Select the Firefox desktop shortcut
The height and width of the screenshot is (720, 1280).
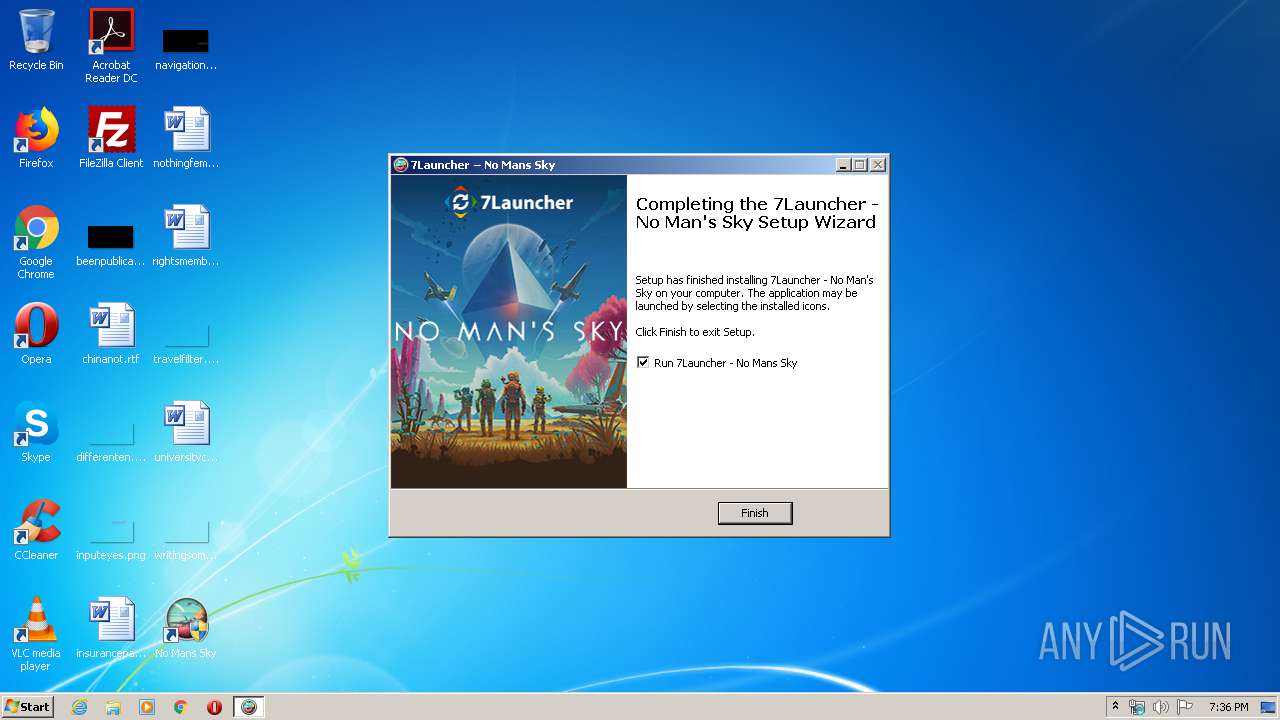[x=36, y=138]
